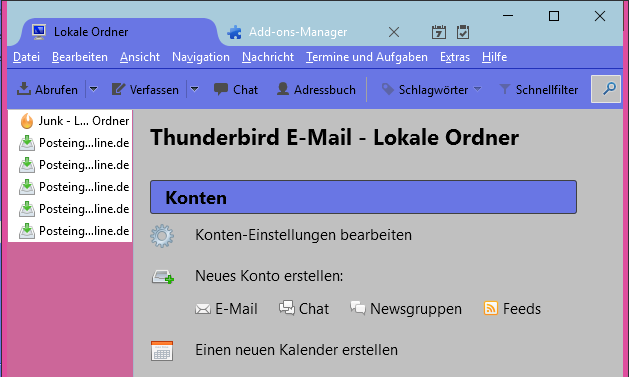Click the search magnifier icon
Image resolution: width=630 pixels, height=377 pixels.
(609, 89)
